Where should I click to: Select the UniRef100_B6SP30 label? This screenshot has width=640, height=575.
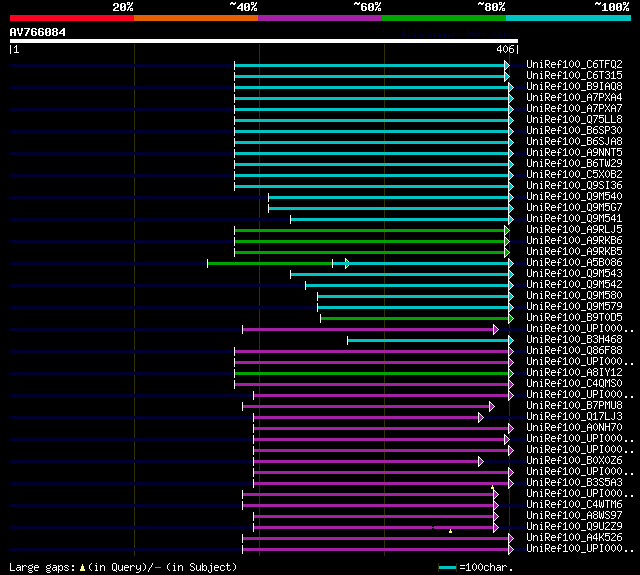(x=574, y=131)
